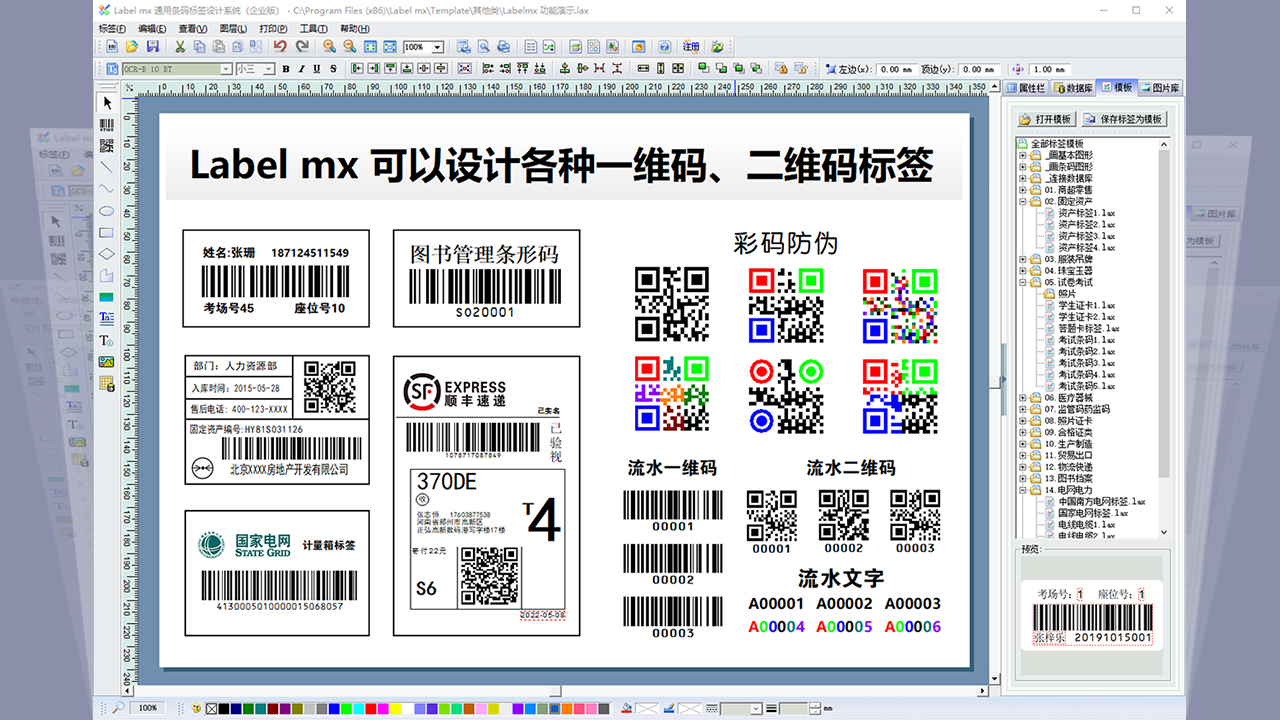The image size is (1280, 720).
Task: Select the image insert tool
Action: coord(107,362)
